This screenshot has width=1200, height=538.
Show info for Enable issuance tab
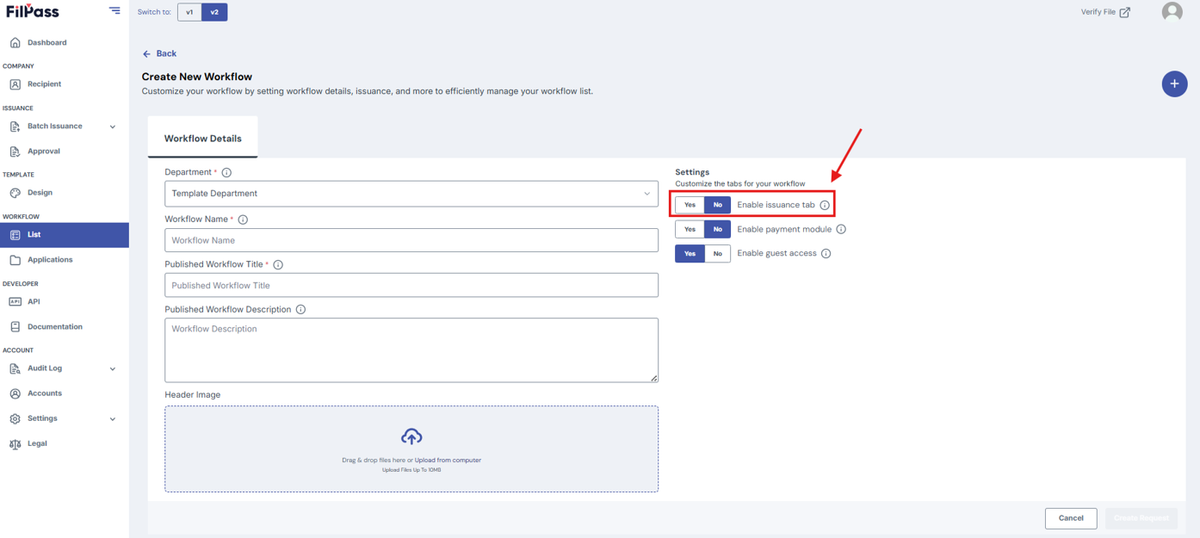point(825,204)
